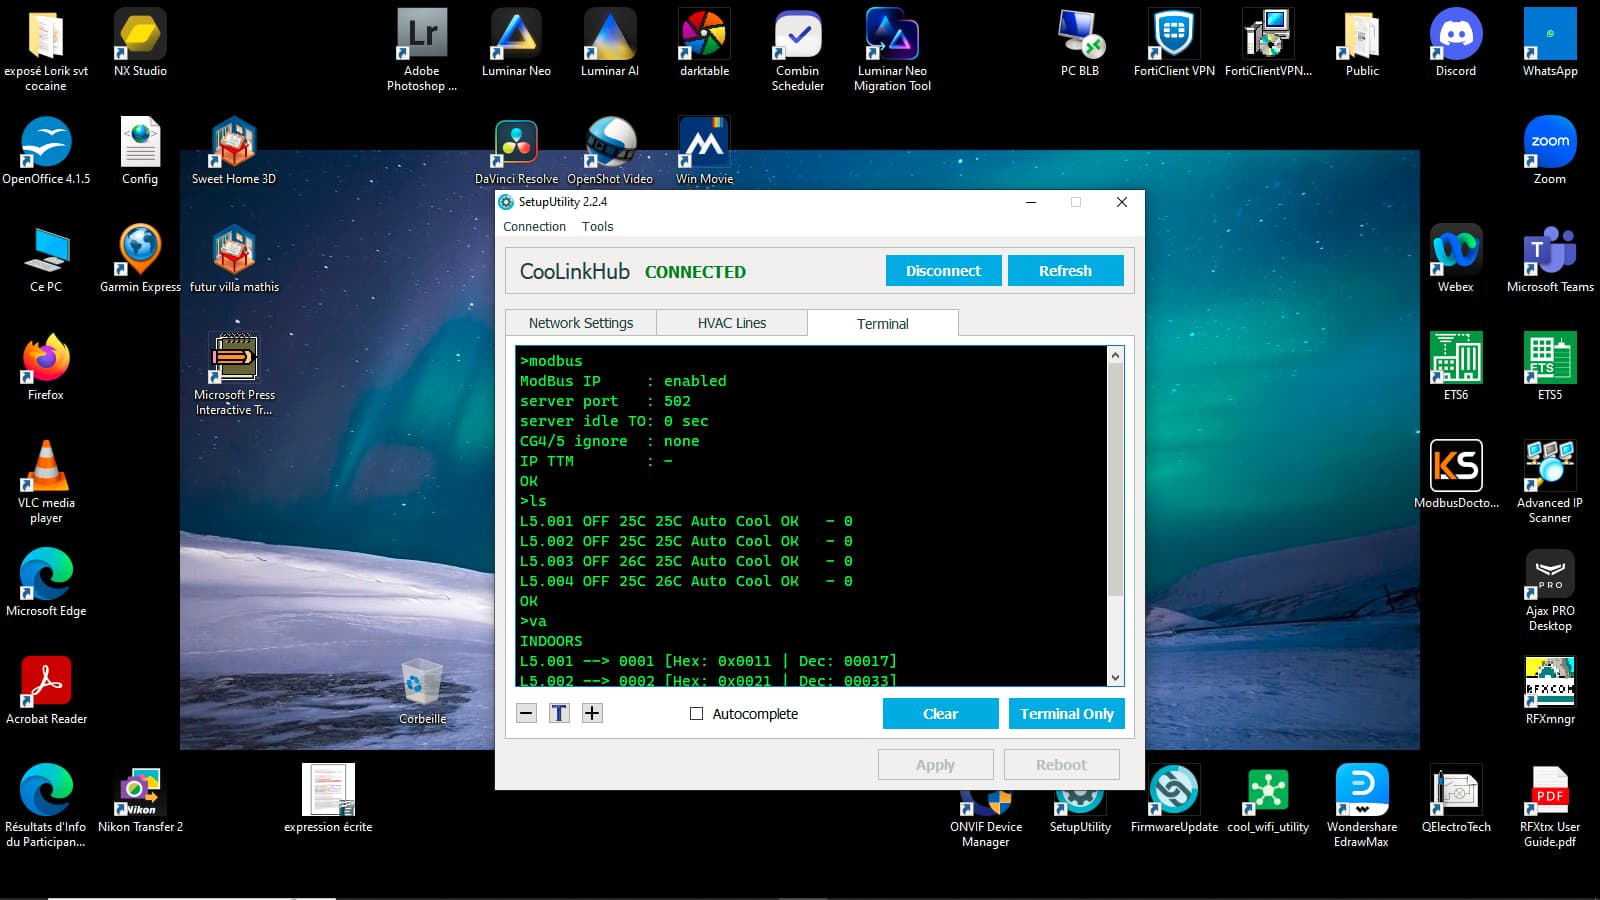Enable the Autocomplete checkbox
1600x900 pixels.
click(697, 714)
